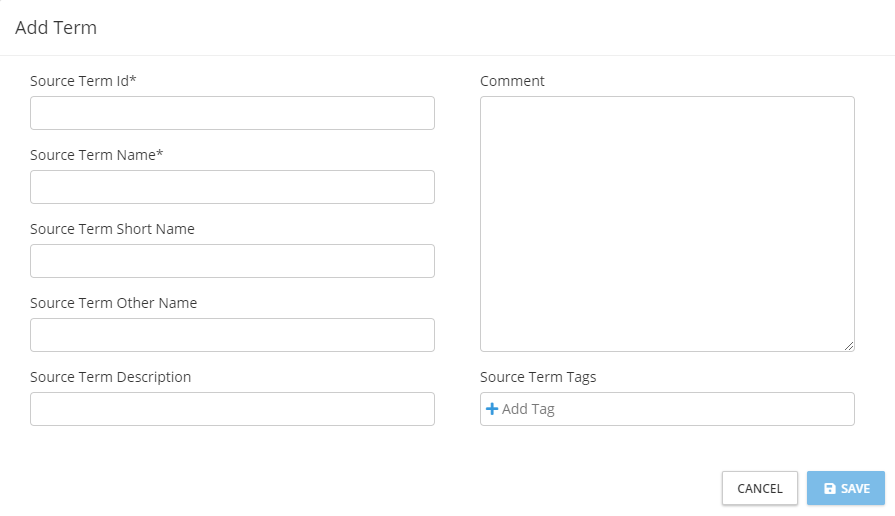Viewport: 895px width, 516px height.
Task: Click the Source Term Description field
Action: coord(232,409)
